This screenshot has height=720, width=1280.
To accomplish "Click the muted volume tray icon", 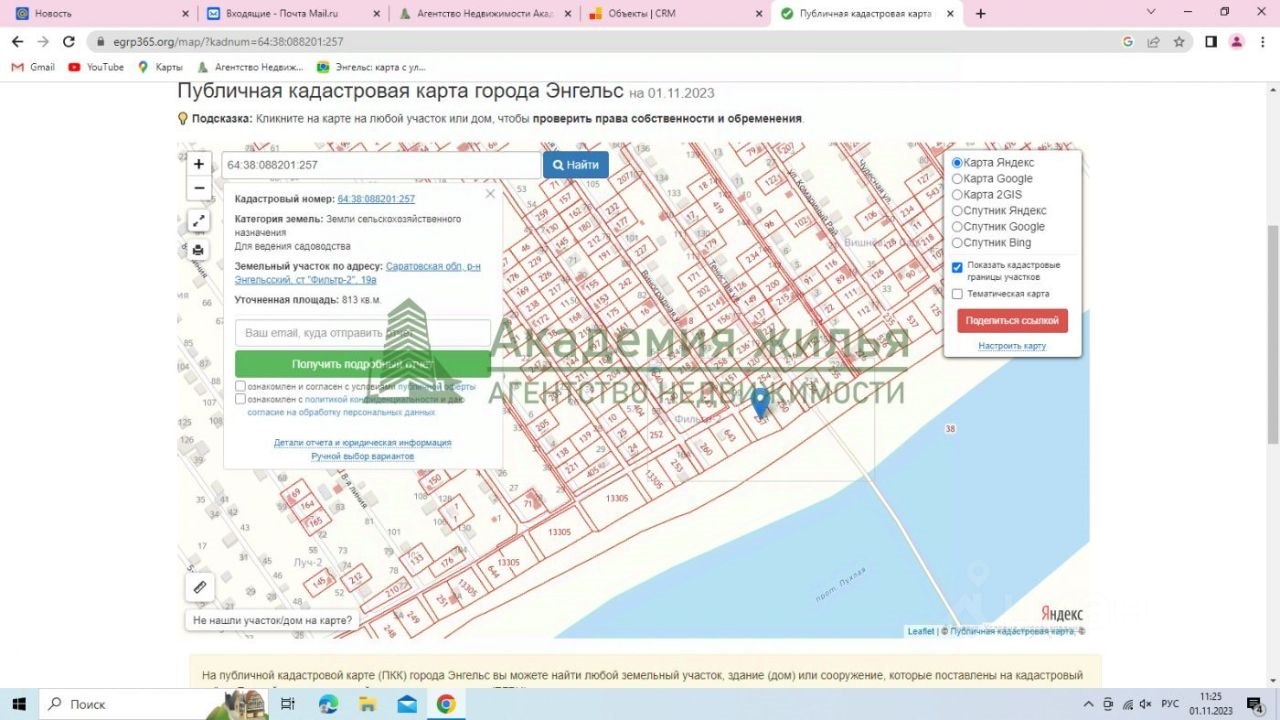I will click(x=1144, y=704).
